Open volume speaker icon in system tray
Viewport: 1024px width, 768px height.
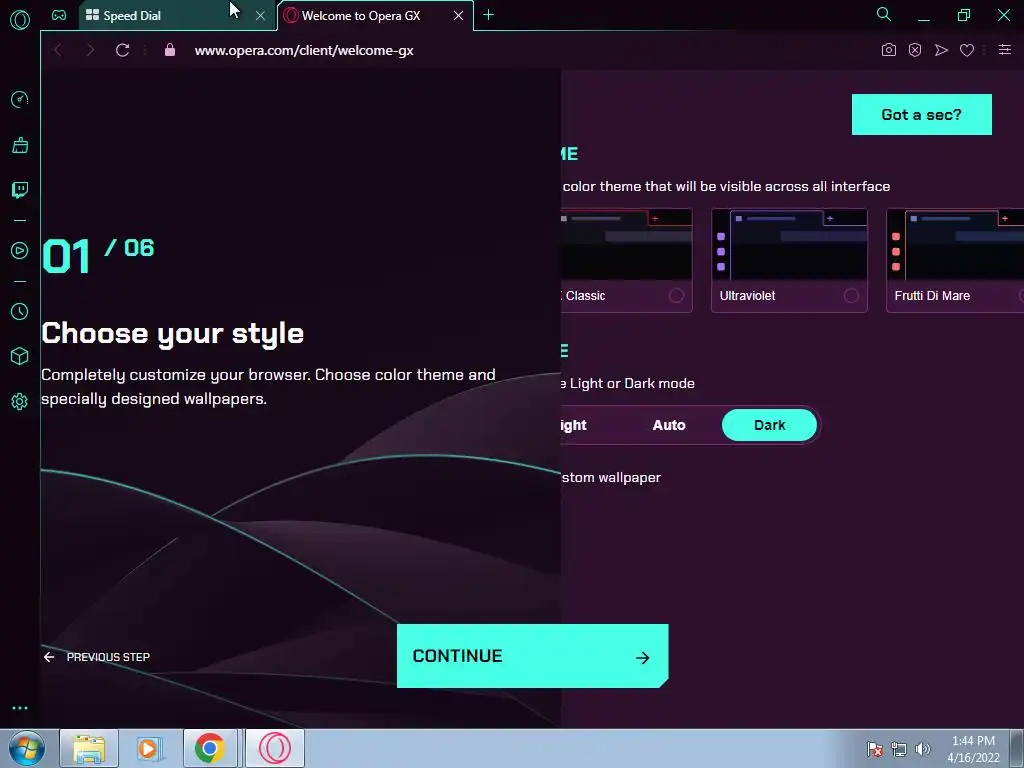(923, 749)
